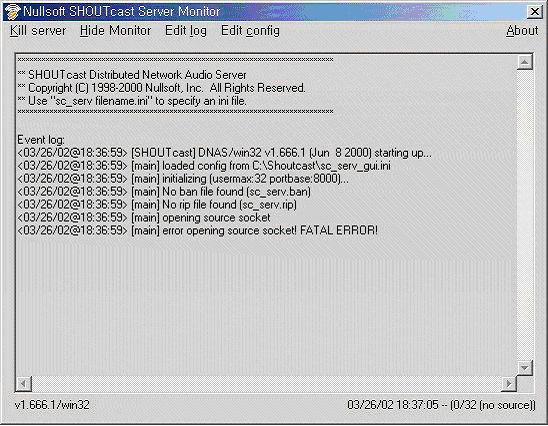Click the Nullsoft SHOUTcast title bar
This screenshot has height=426, width=548.
coord(265,12)
